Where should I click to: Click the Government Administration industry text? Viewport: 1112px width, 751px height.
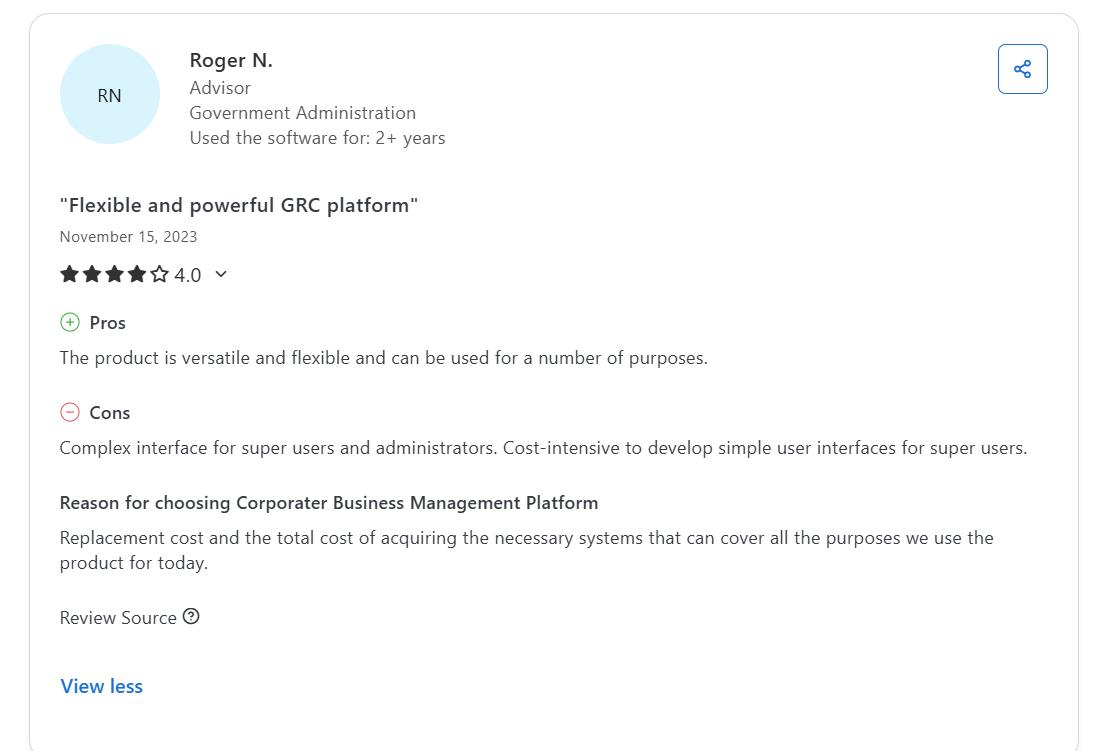(303, 113)
